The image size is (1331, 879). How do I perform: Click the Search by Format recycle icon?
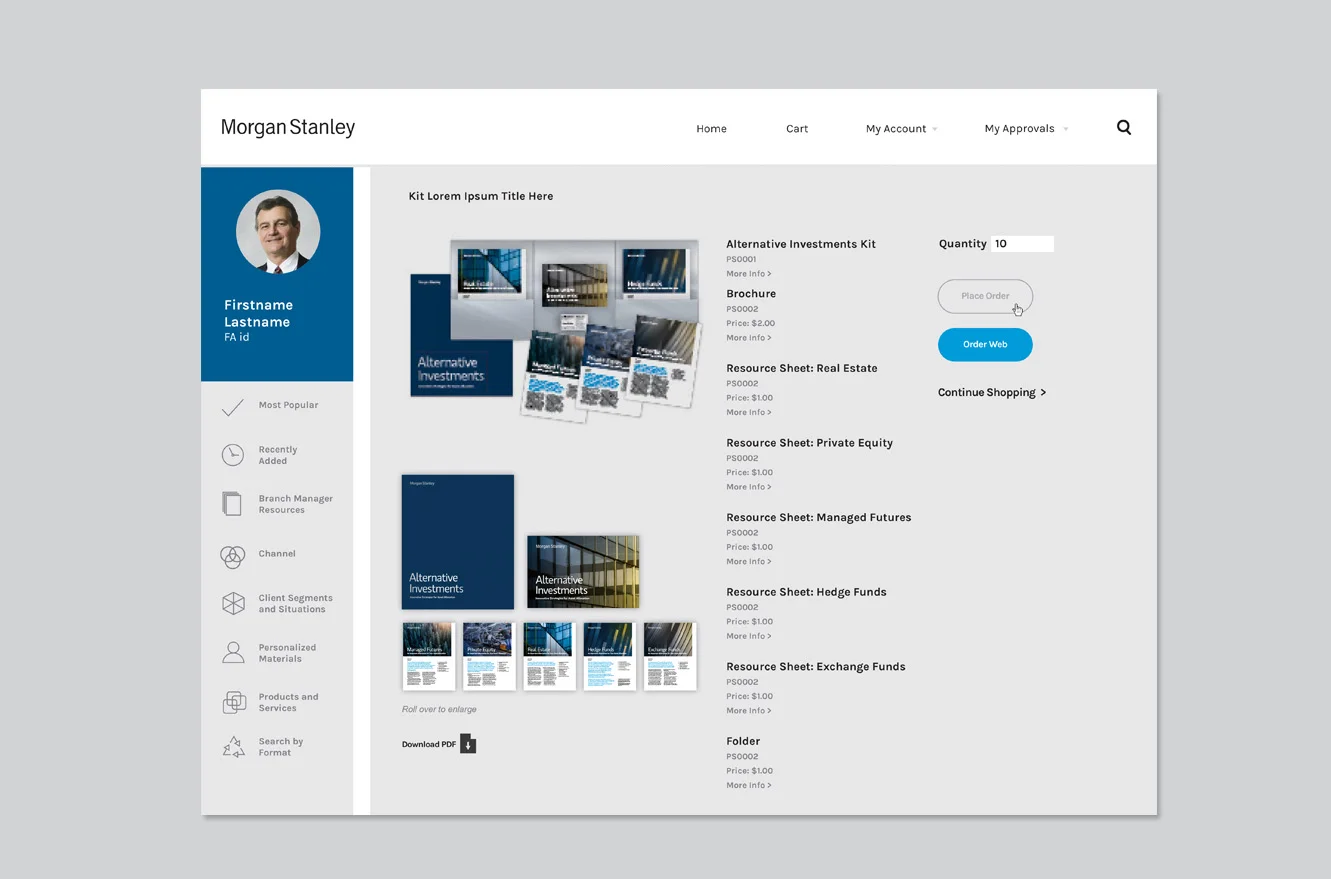(x=233, y=747)
